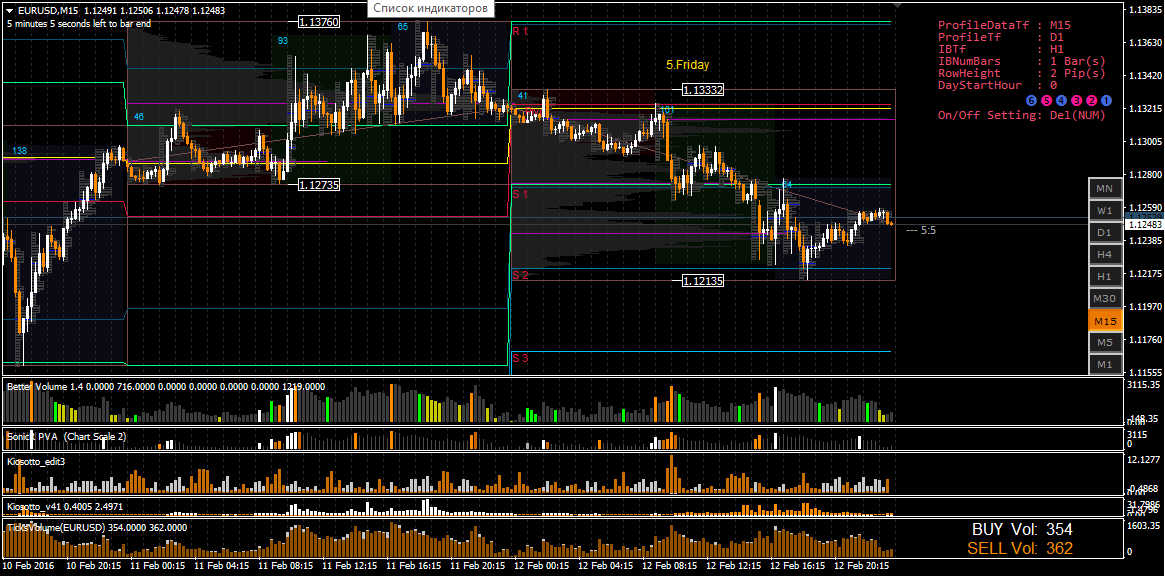The height and width of the screenshot is (576, 1165).
Task: Switch chart to MN timeframe
Action: 1104,189
